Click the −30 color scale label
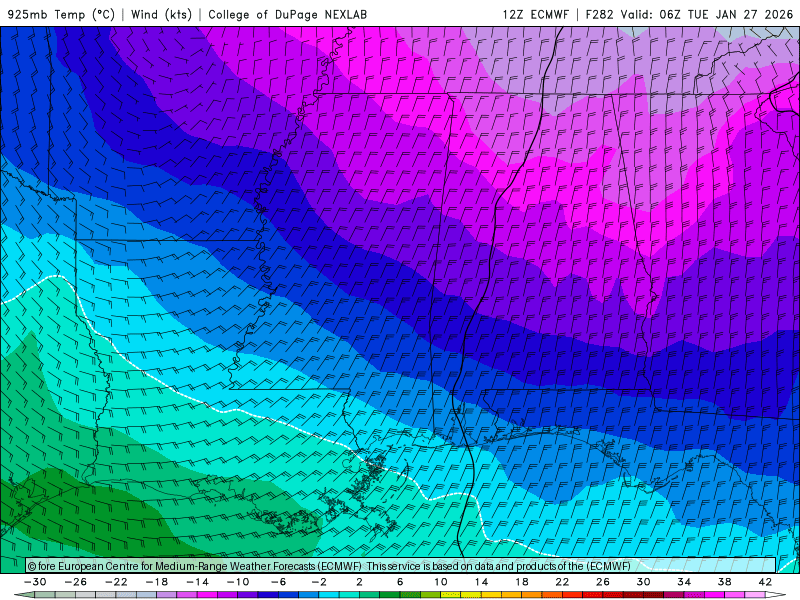 (35, 582)
